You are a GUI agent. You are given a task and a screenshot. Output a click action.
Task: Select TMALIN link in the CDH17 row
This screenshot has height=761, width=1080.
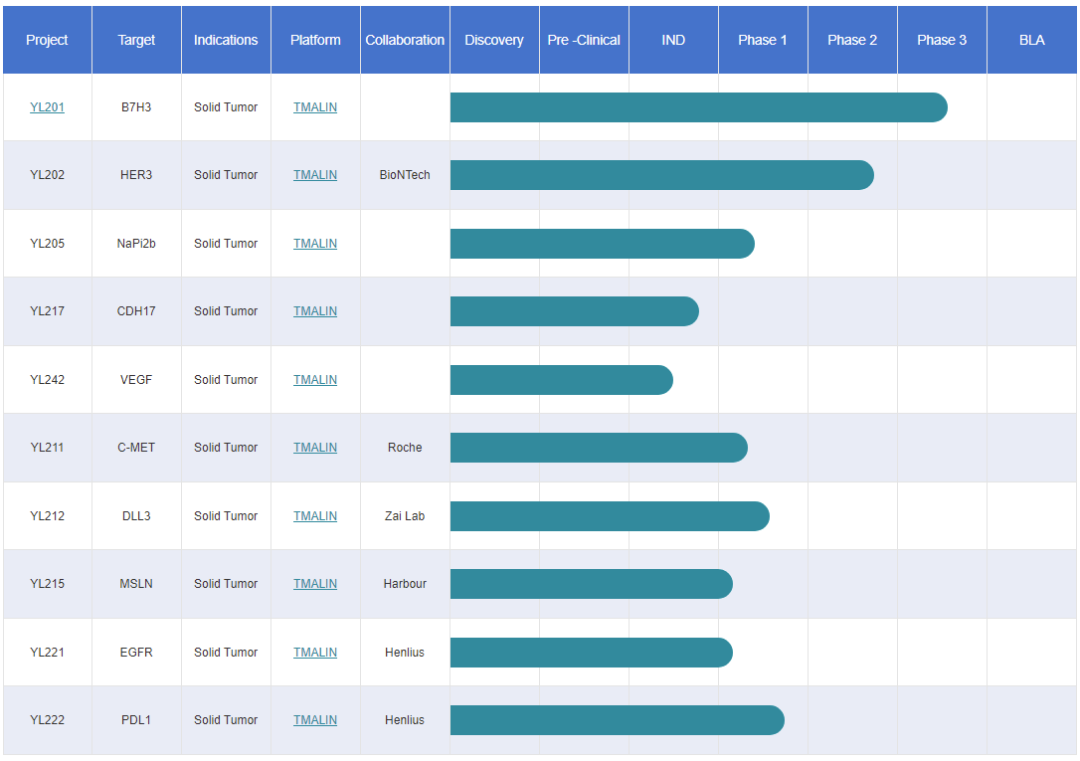315,311
